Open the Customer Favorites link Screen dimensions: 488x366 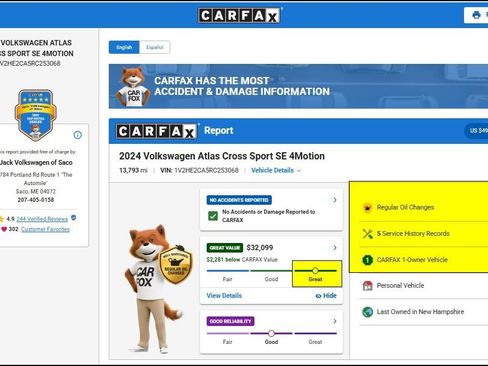click(x=45, y=229)
